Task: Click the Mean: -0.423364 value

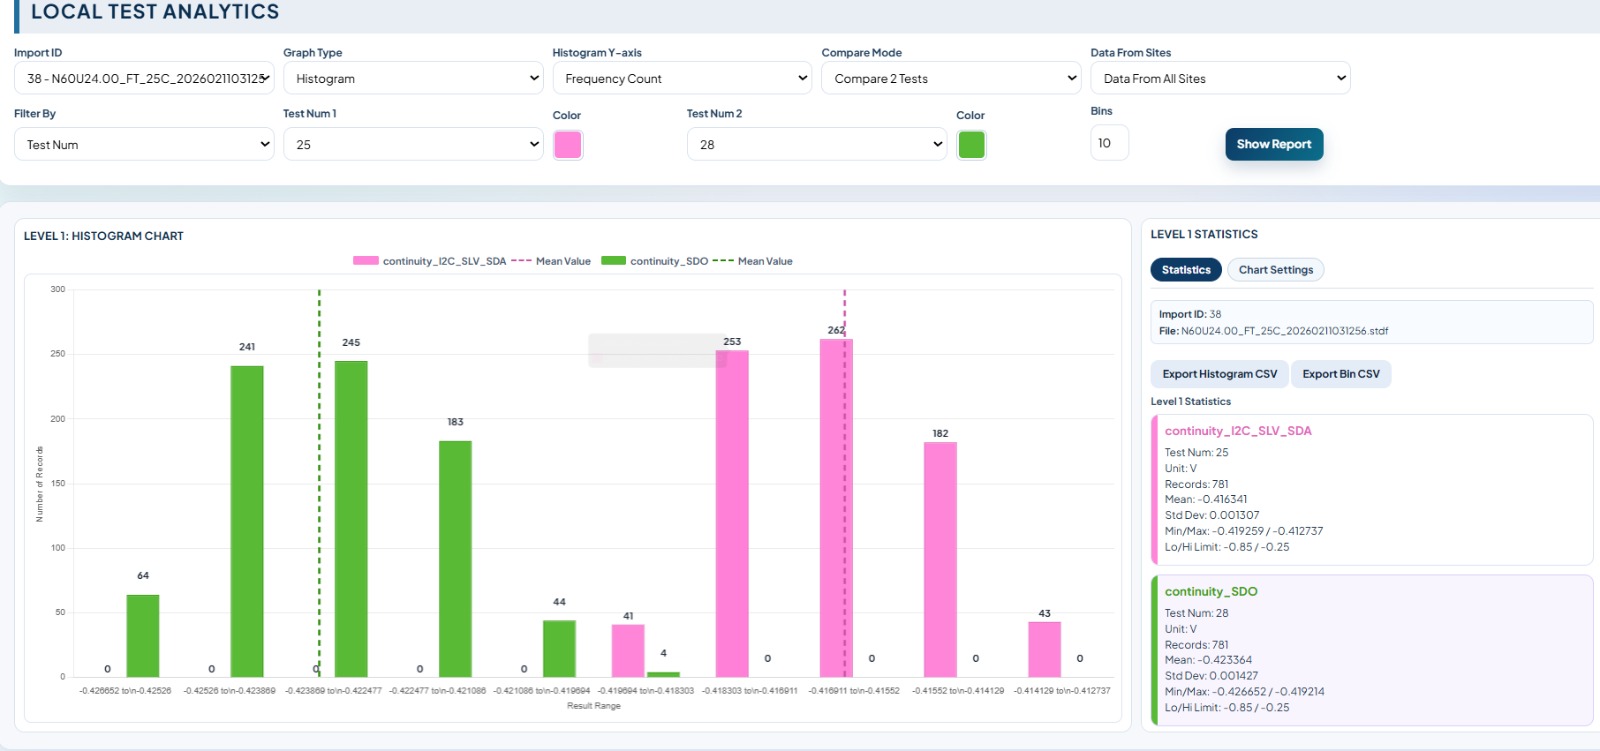Action: [1208, 660]
